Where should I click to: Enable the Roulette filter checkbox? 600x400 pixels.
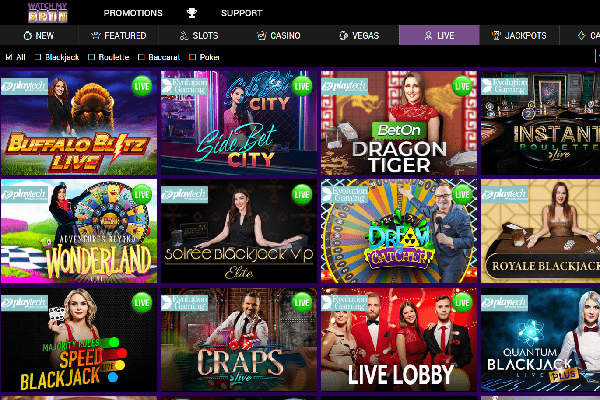(91, 57)
